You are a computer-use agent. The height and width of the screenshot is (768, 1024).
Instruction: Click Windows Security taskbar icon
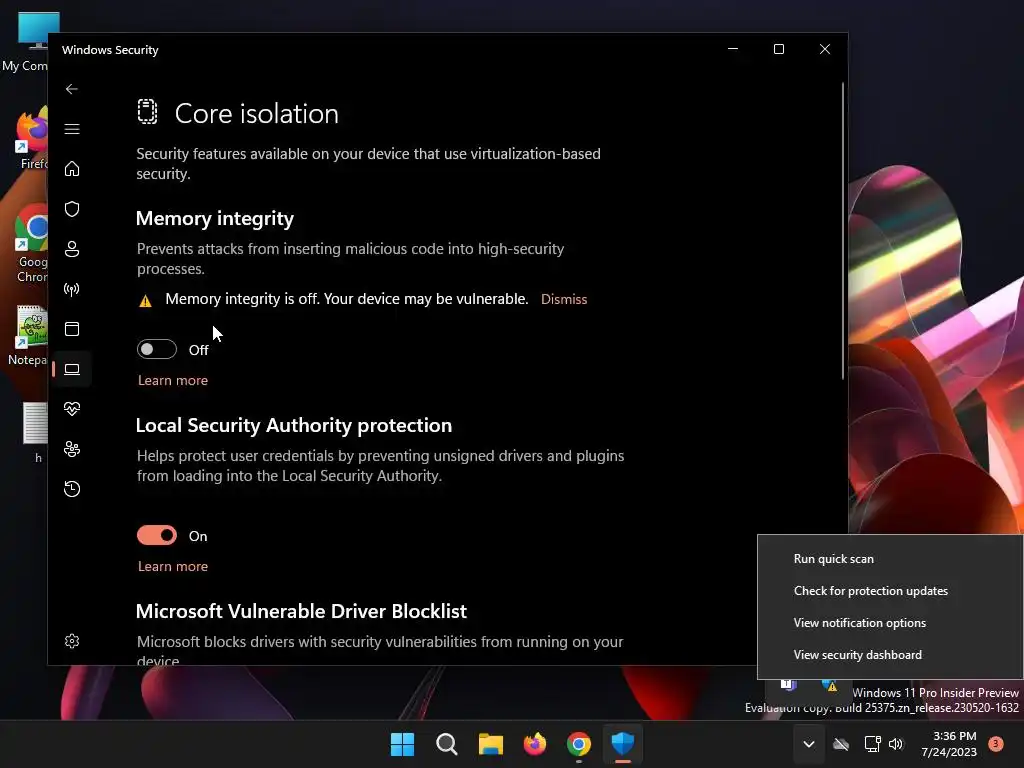click(623, 744)
